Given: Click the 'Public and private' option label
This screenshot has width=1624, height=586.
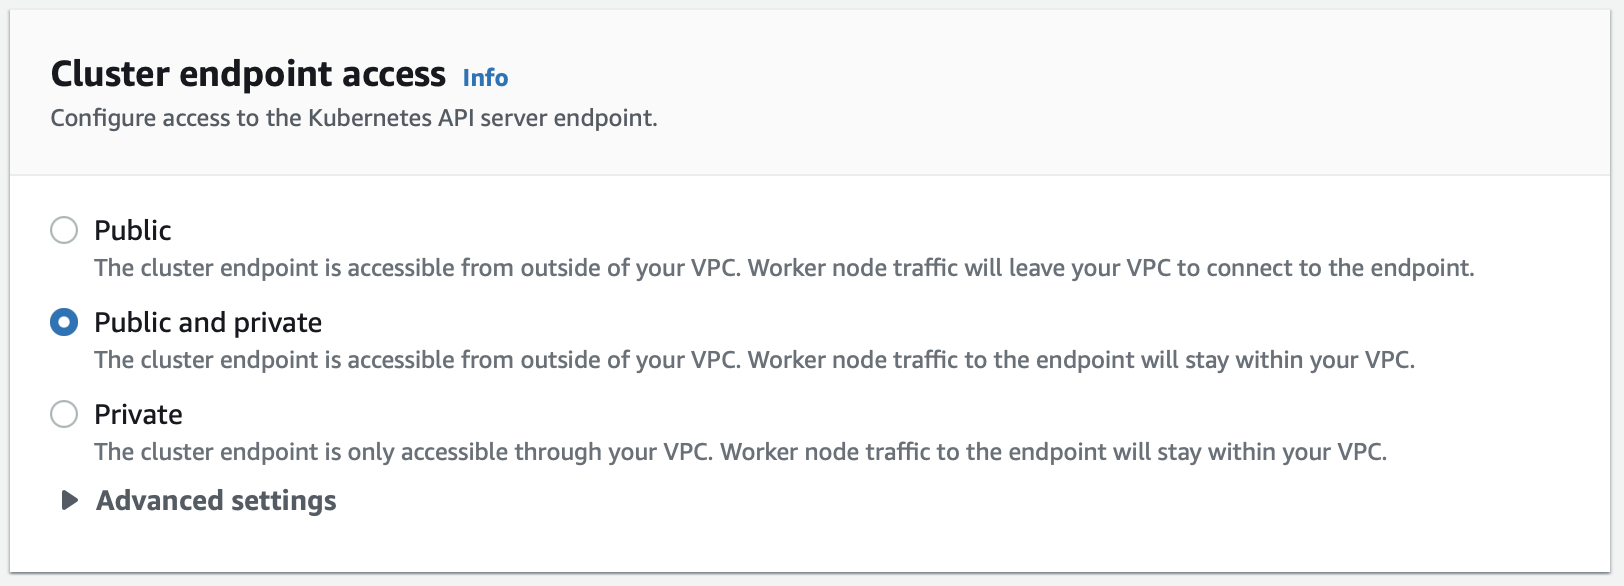Looking at the screenshot, I should pyautogui.click(x=208, y=322).
